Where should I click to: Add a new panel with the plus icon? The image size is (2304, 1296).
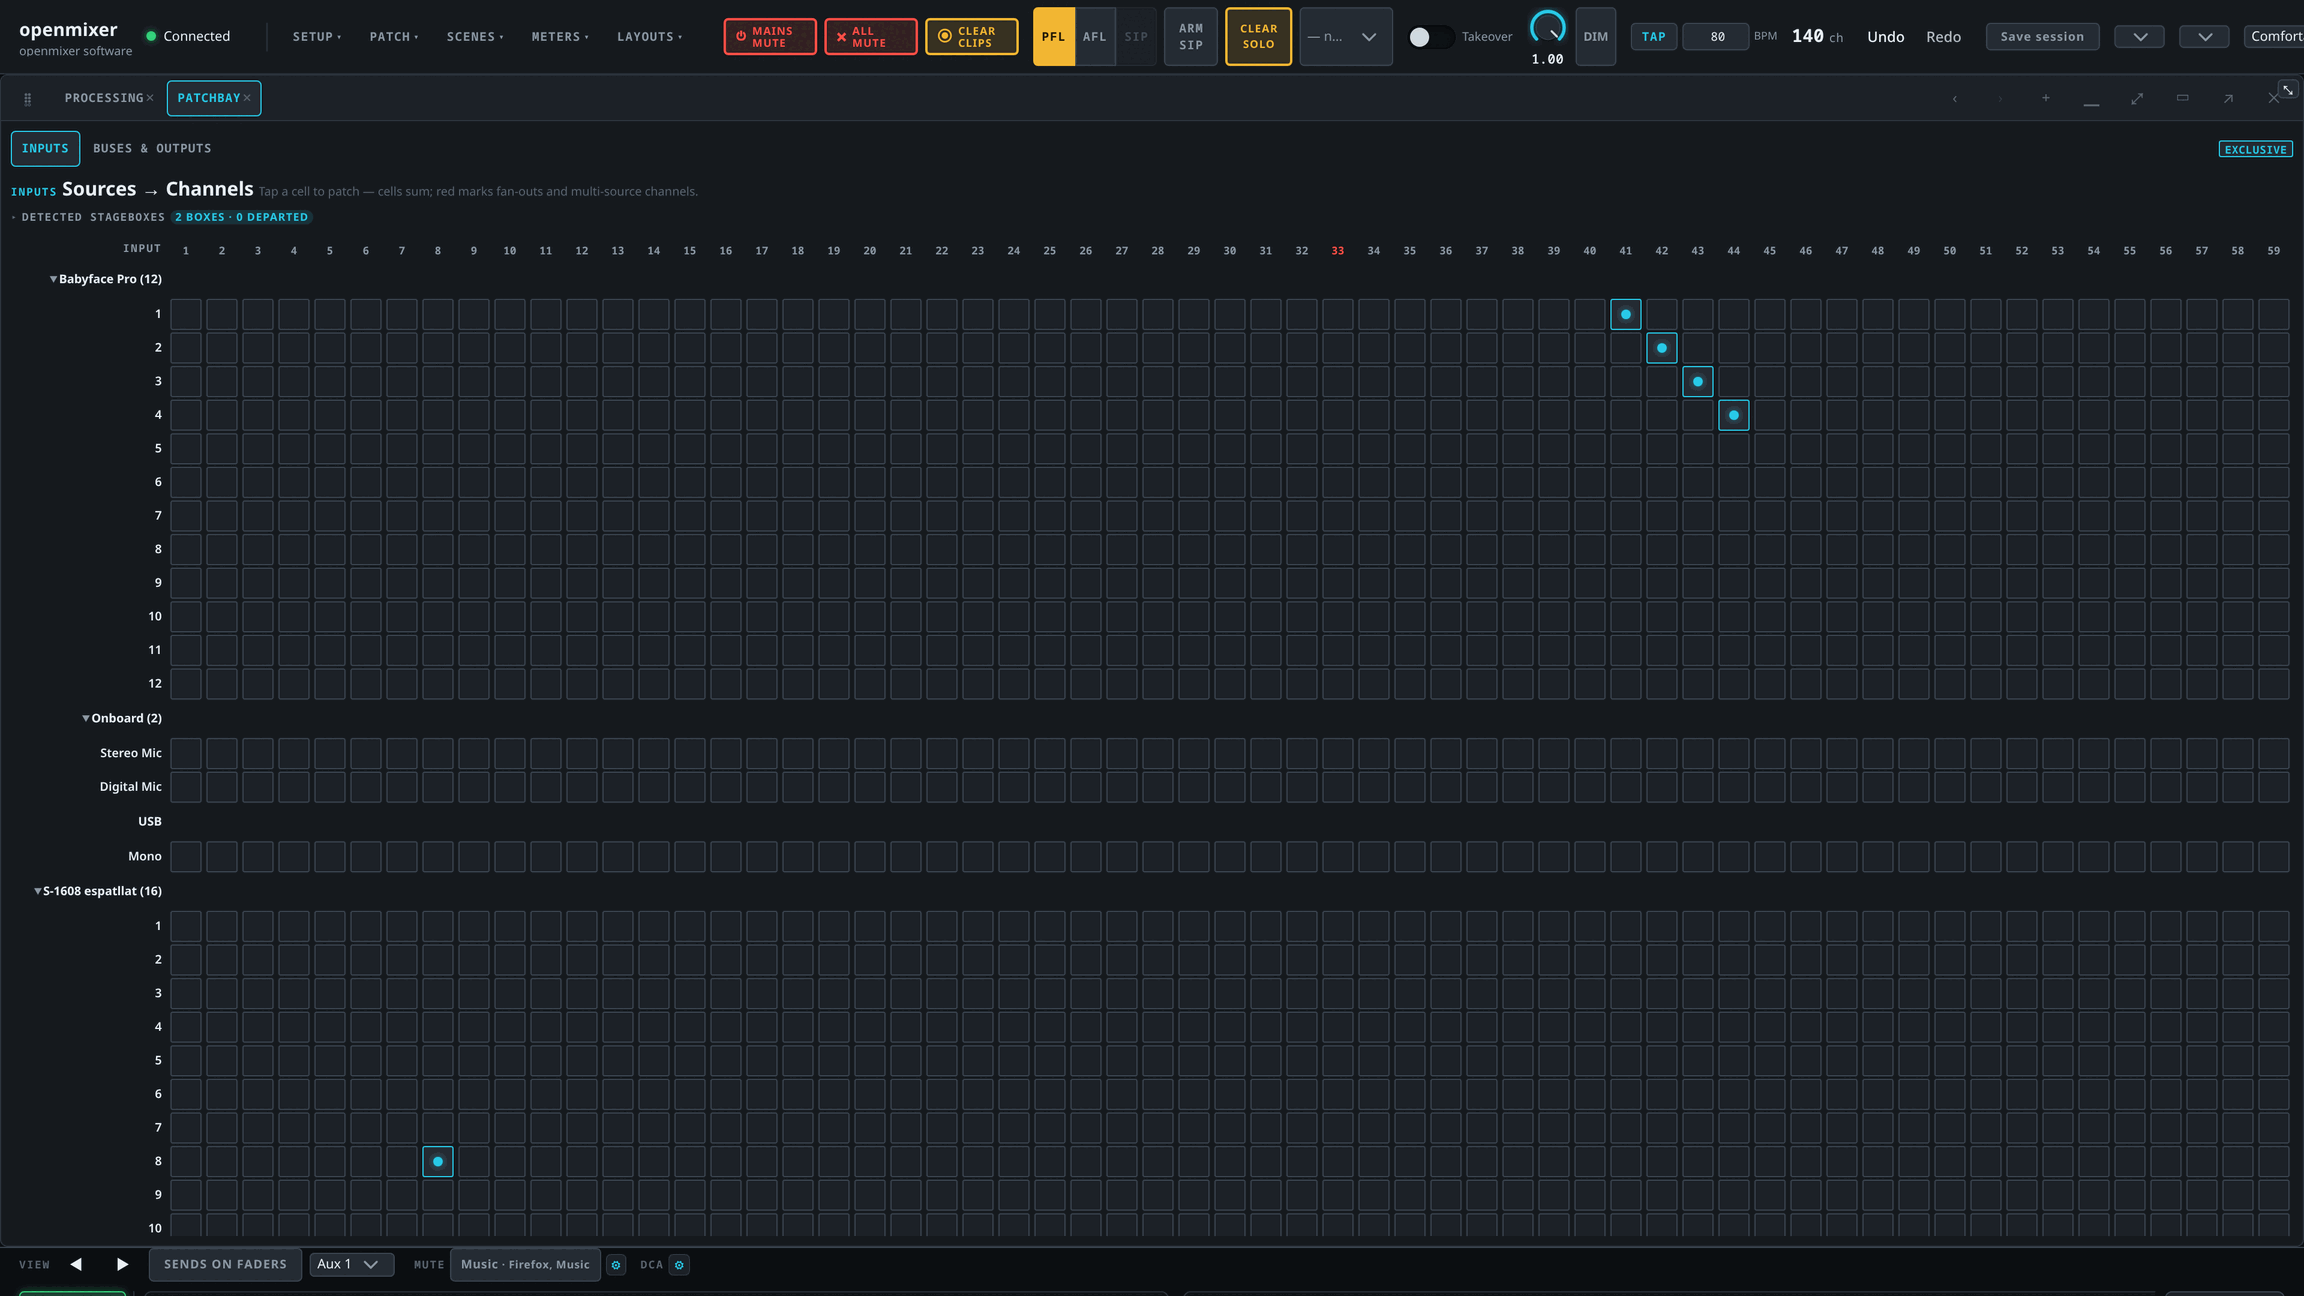pyautogui.click(x=2046, y=98)
